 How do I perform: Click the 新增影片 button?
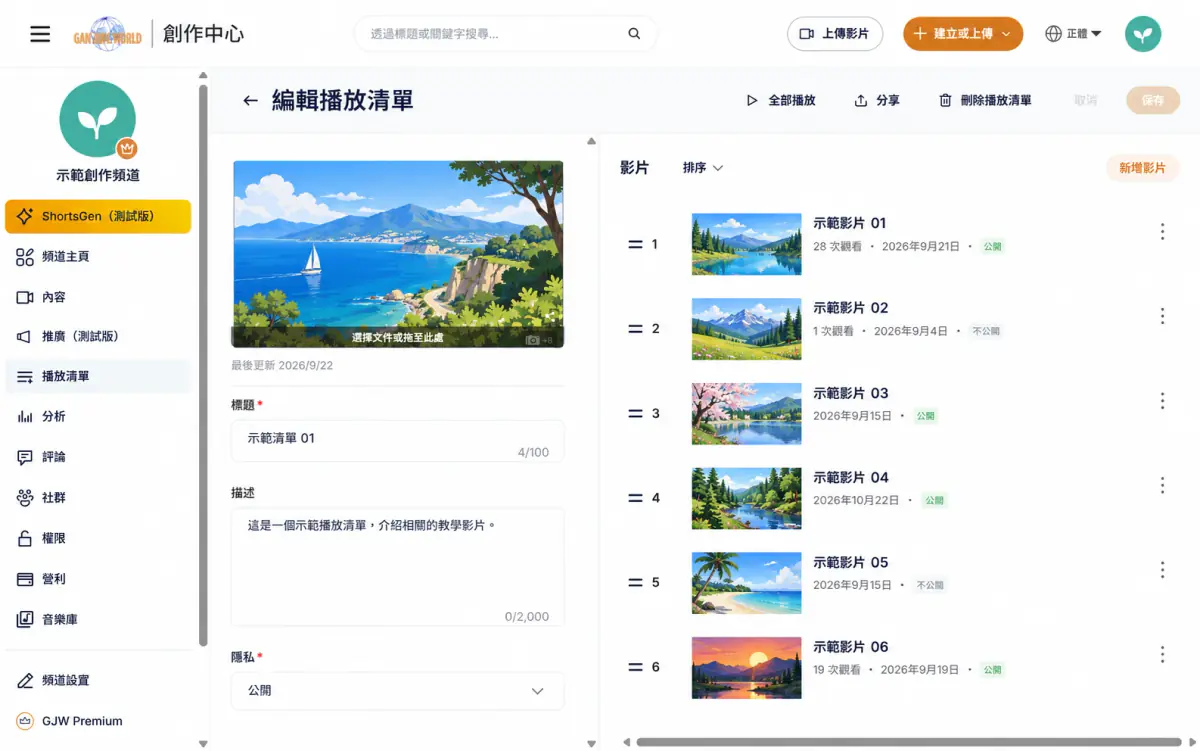1142,168
